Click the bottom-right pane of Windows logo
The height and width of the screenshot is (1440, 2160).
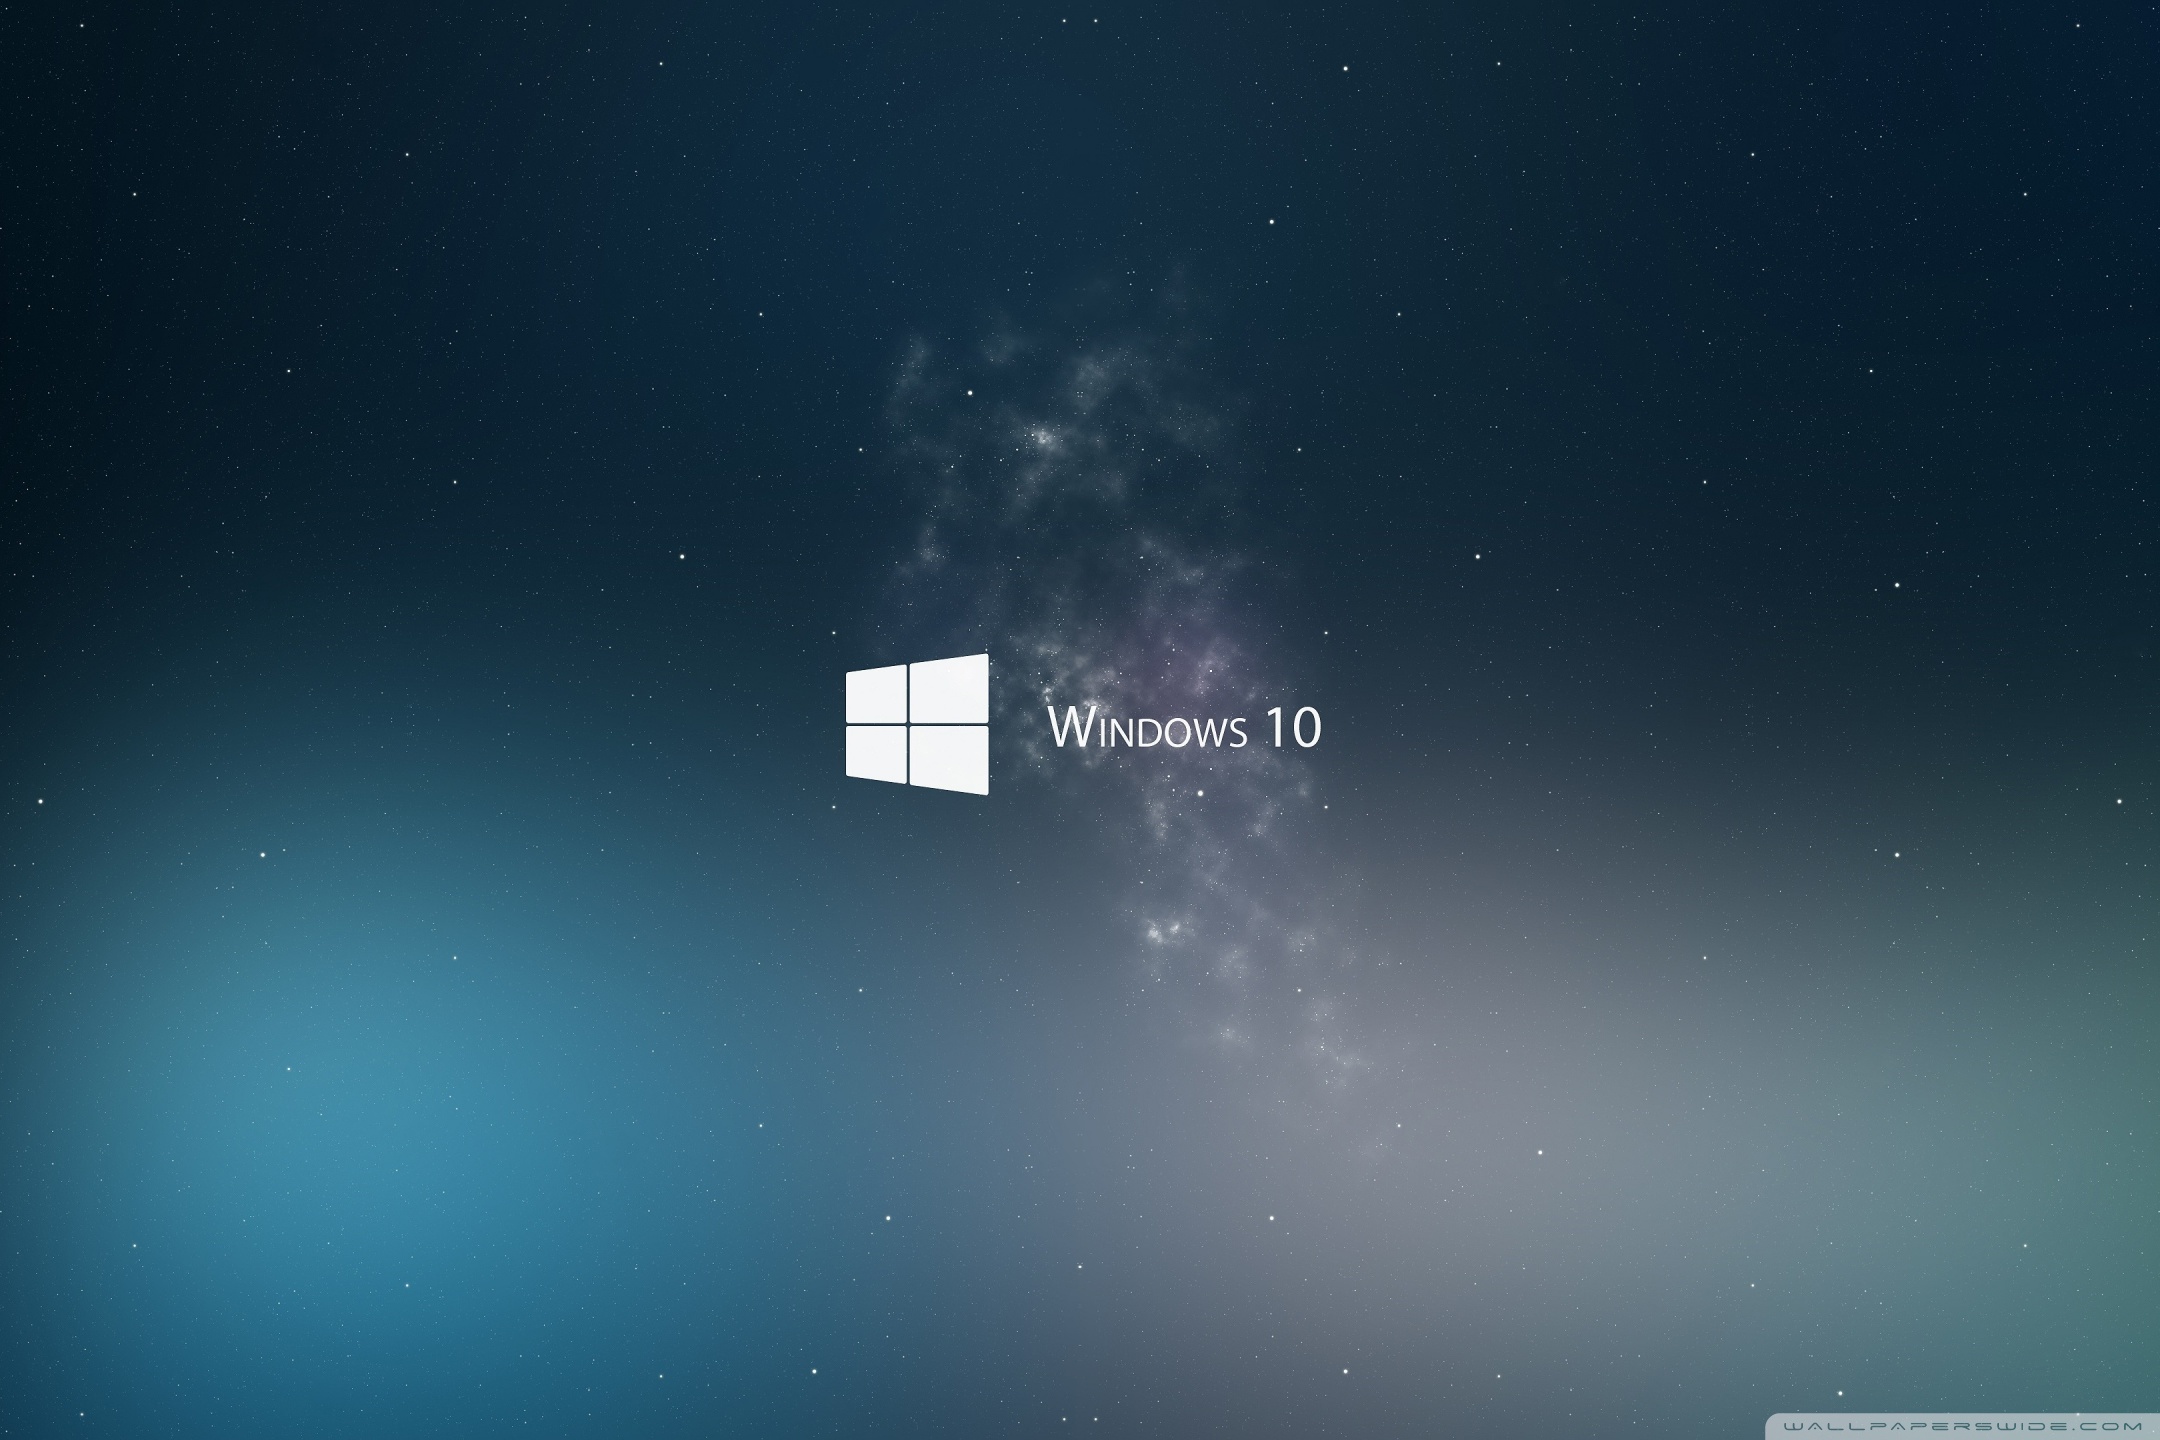949,759
